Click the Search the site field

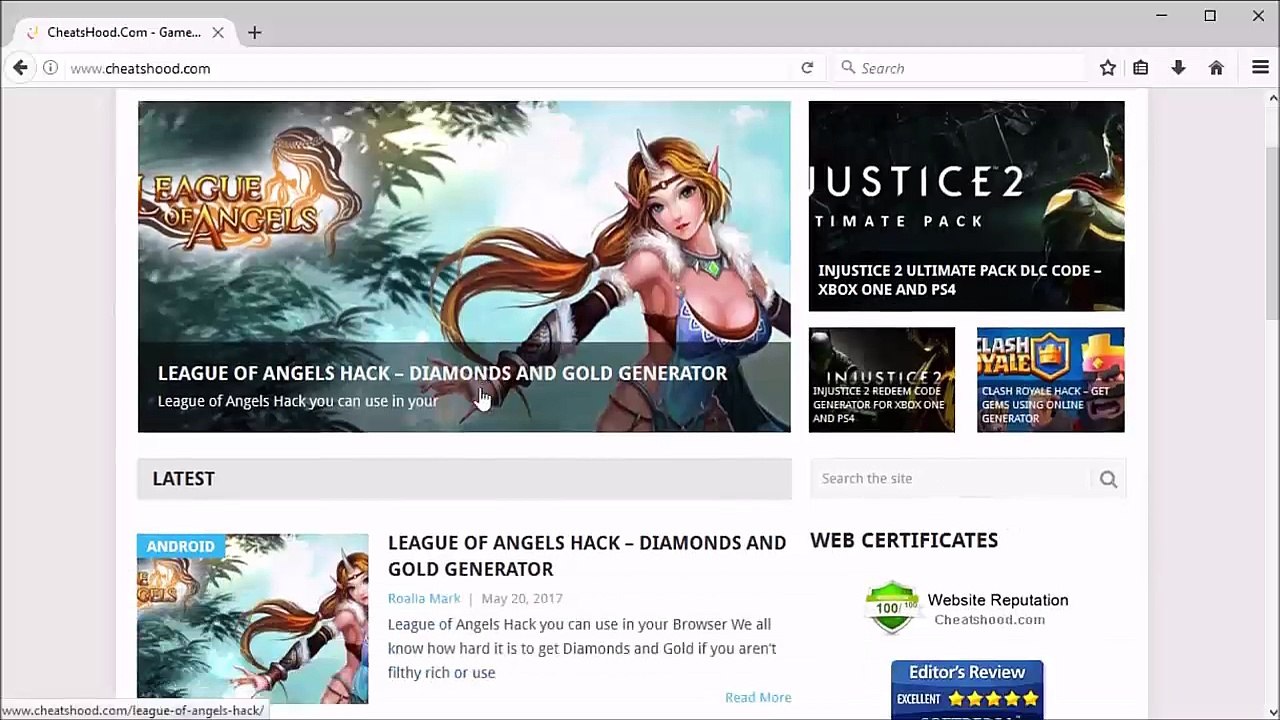coord(952,478)
